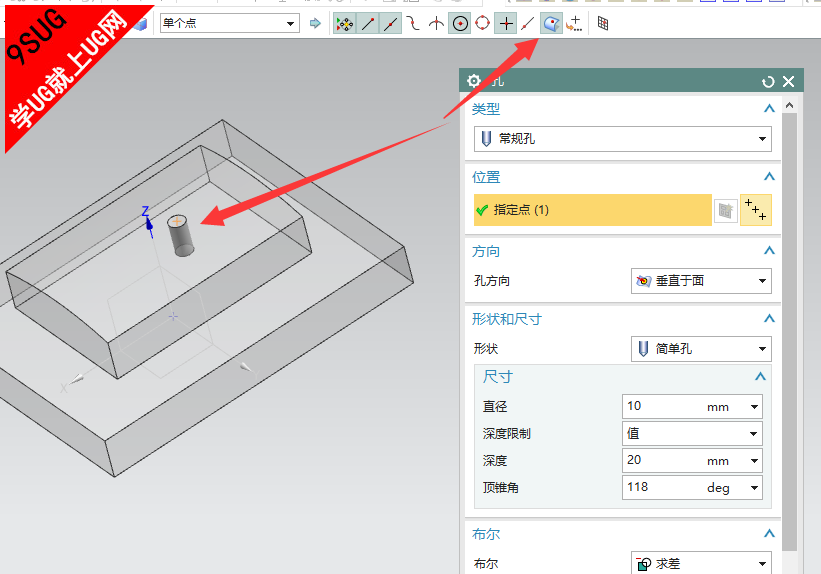Viewport: 821px width, 574px height.
Task: Collapse the 类型 section
Action: tap(769, 109)
